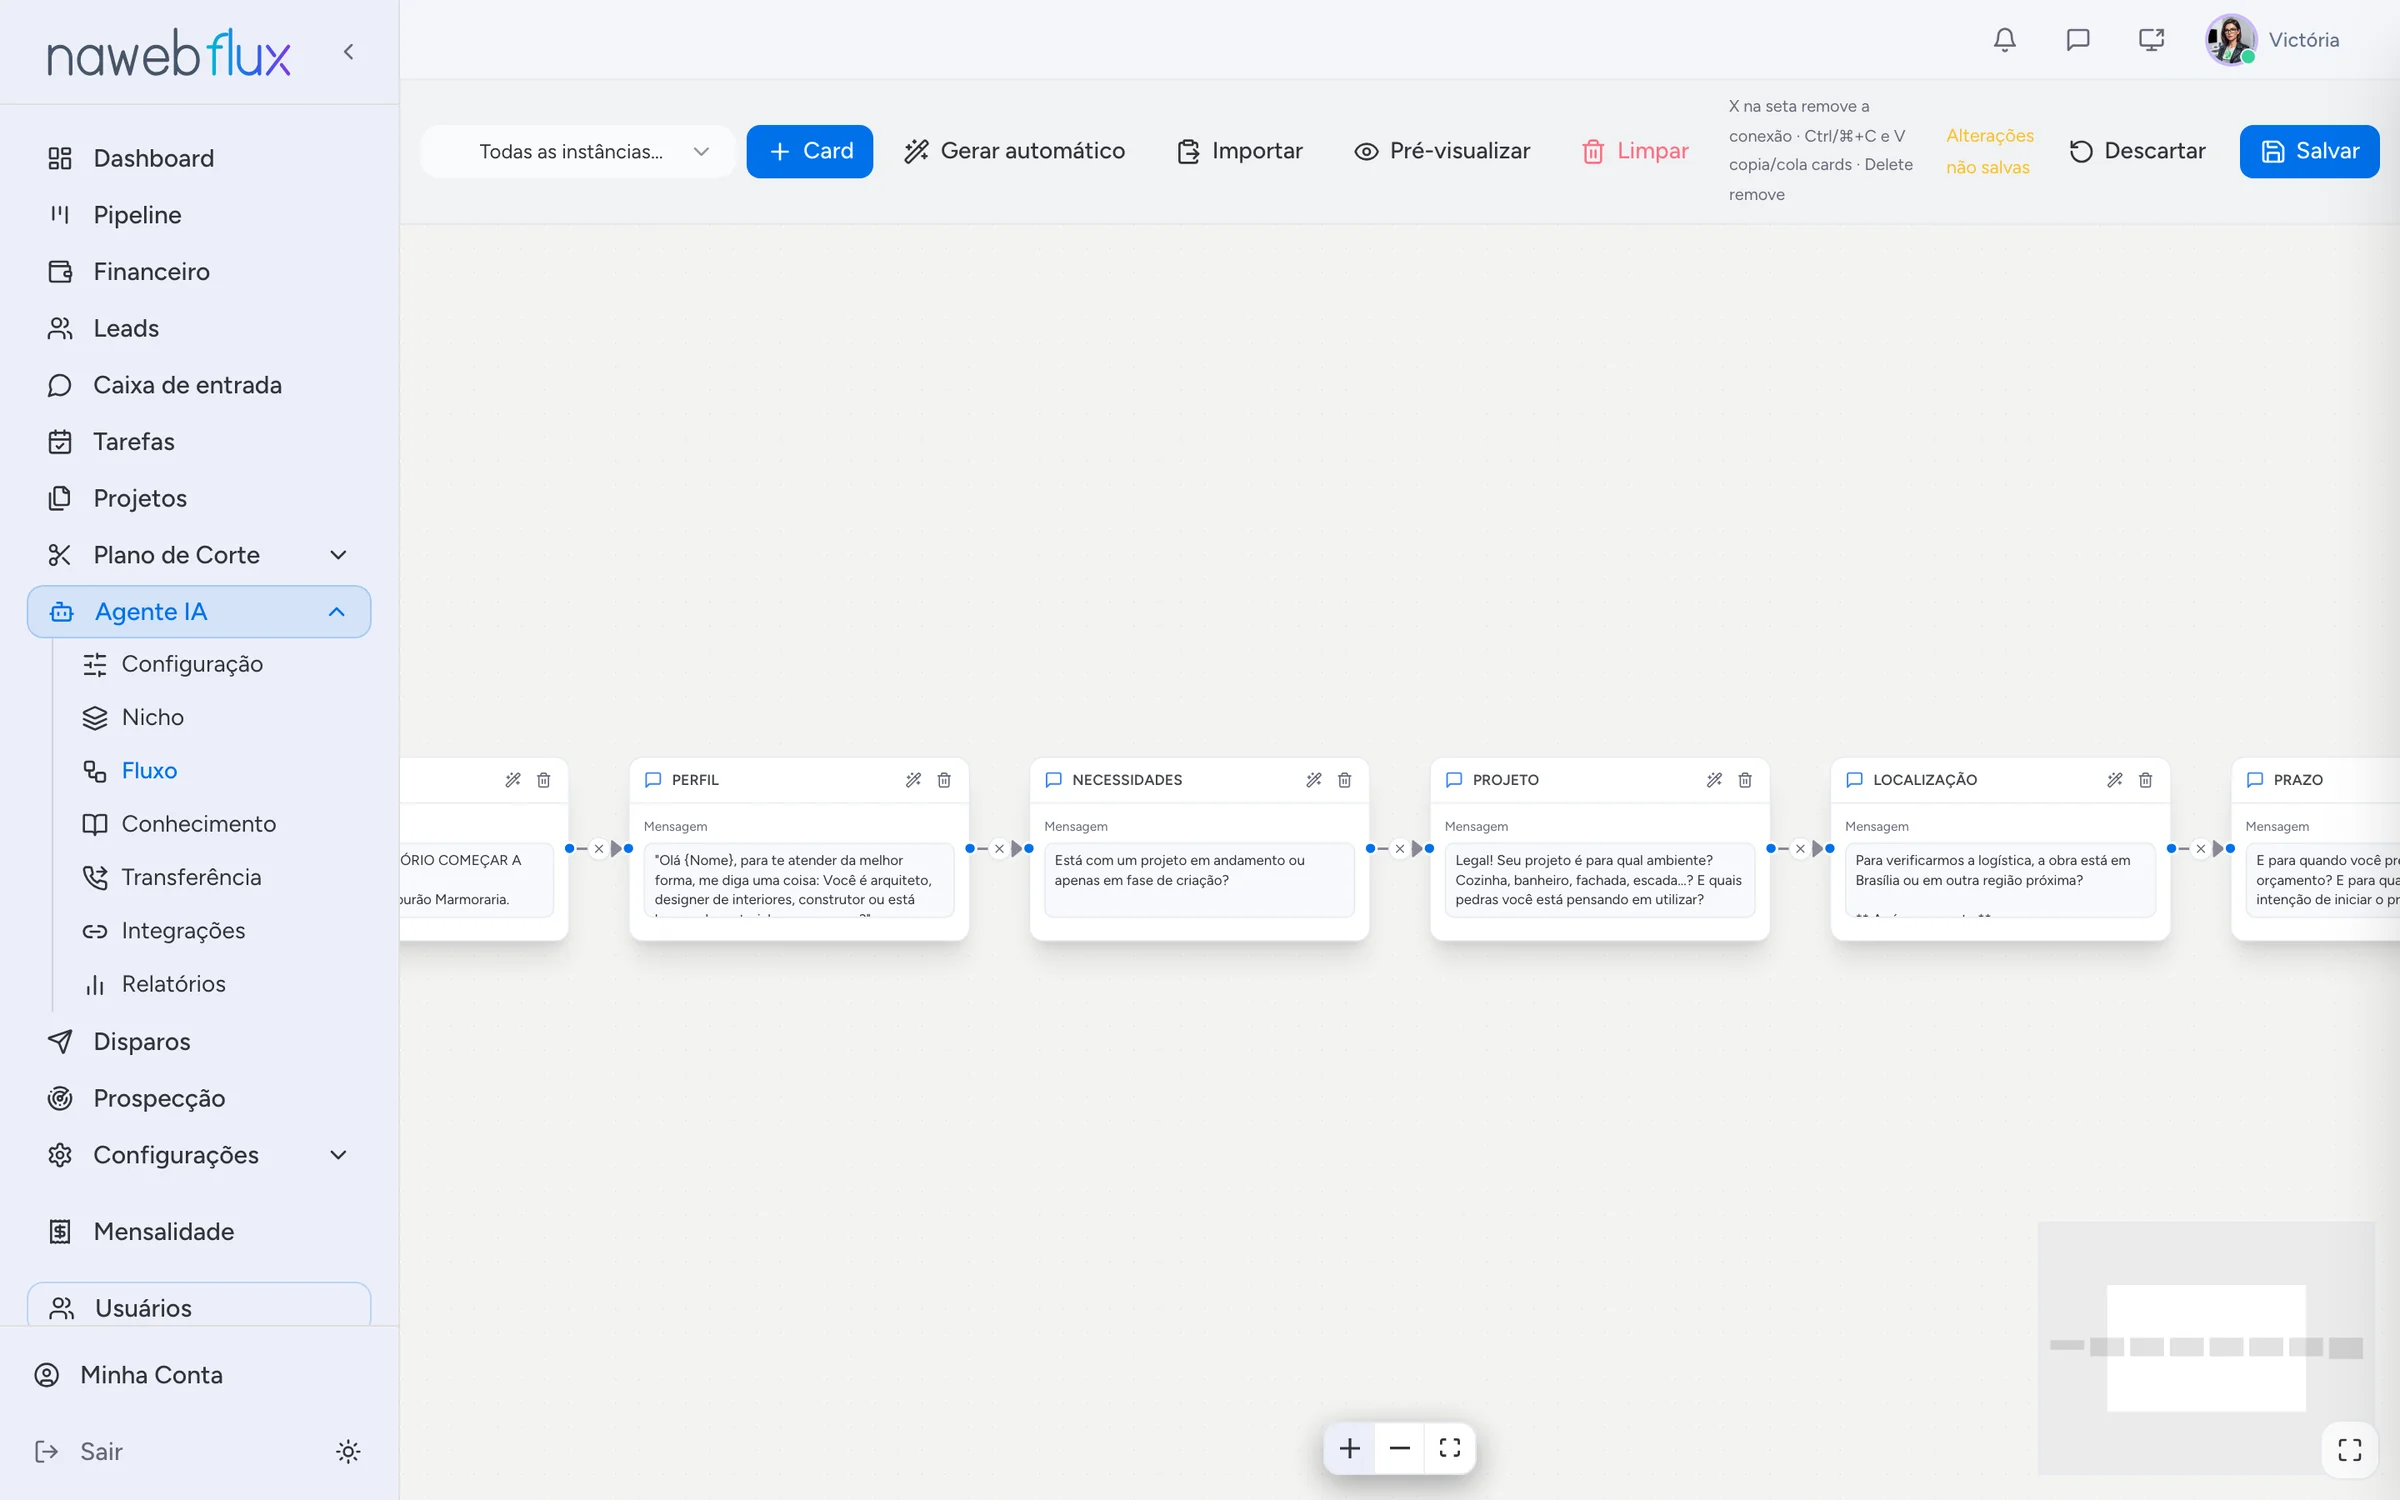Expand Configurações submenu
This screenshot has height=1500, width=2400.
[x=339, y=1155]
